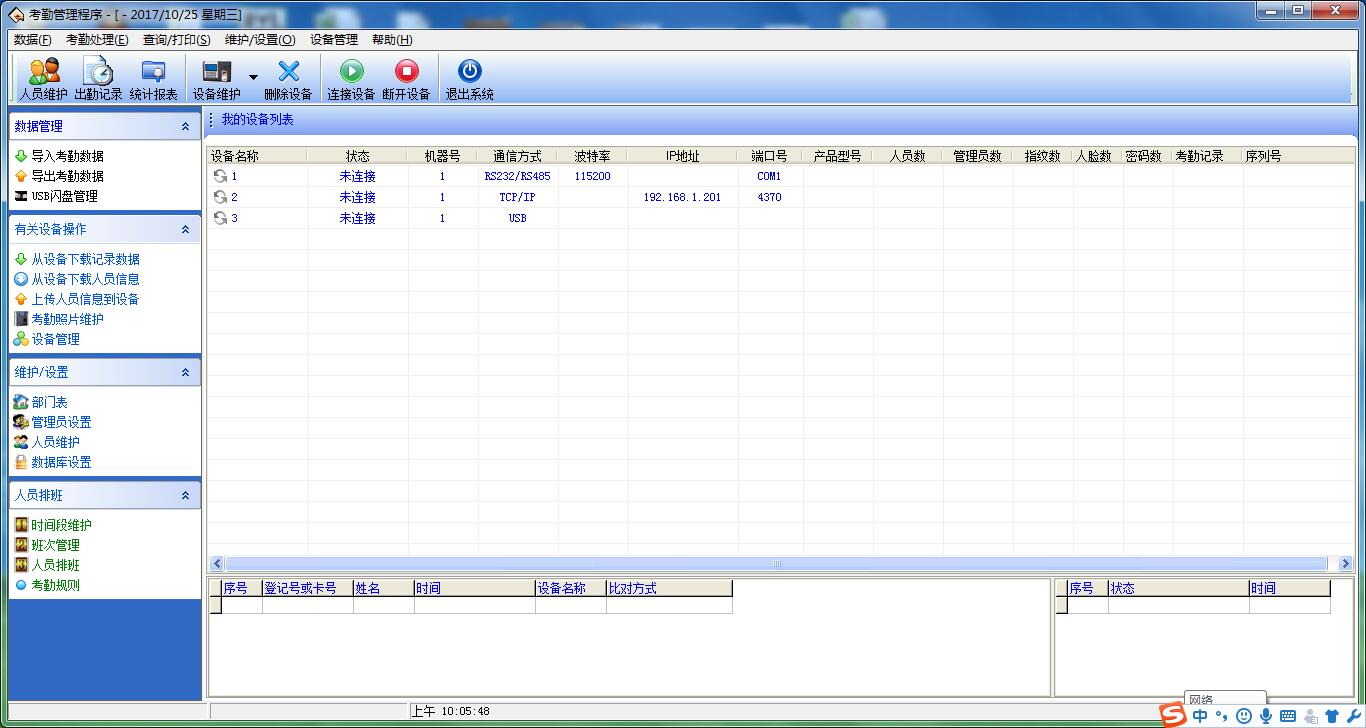The image size is (1366, 728).
Task: Open 数据(F) menu
Action: tap(33, 40)
